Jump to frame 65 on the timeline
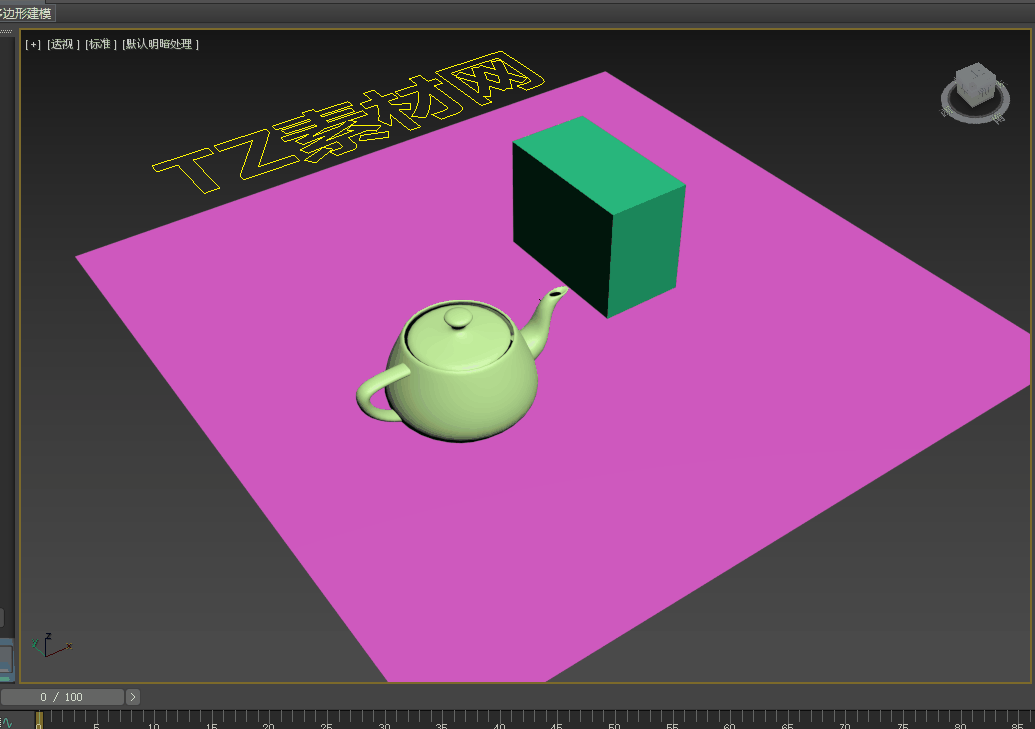 (787, 720)
